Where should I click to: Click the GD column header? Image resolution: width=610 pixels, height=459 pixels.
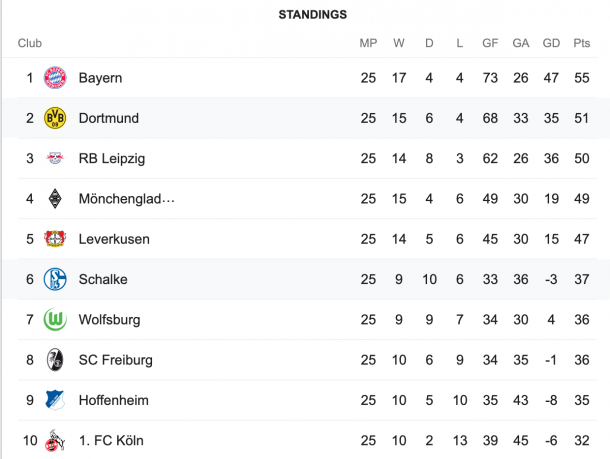tap(551, 43)
